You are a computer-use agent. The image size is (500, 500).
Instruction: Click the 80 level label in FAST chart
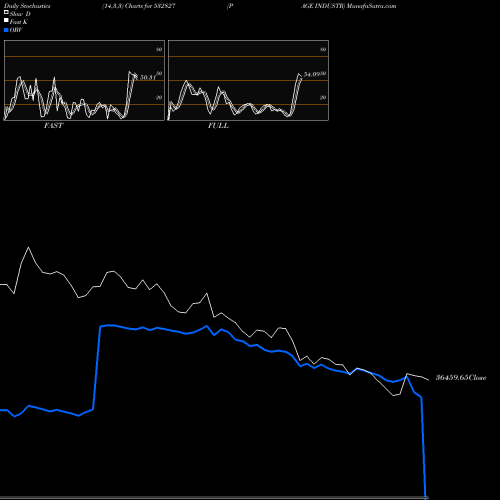159,49
